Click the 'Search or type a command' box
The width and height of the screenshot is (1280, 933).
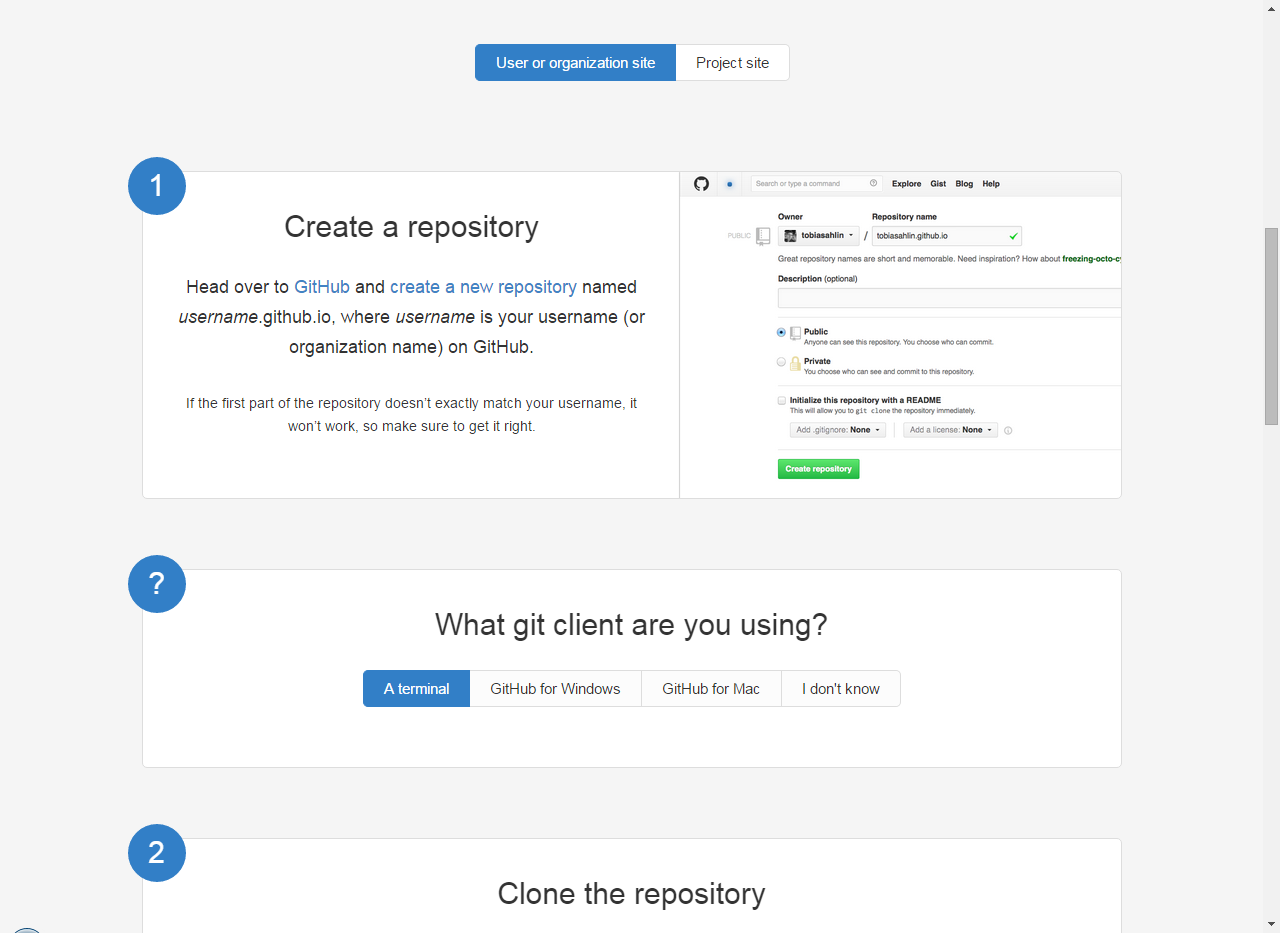click(815, 184)
